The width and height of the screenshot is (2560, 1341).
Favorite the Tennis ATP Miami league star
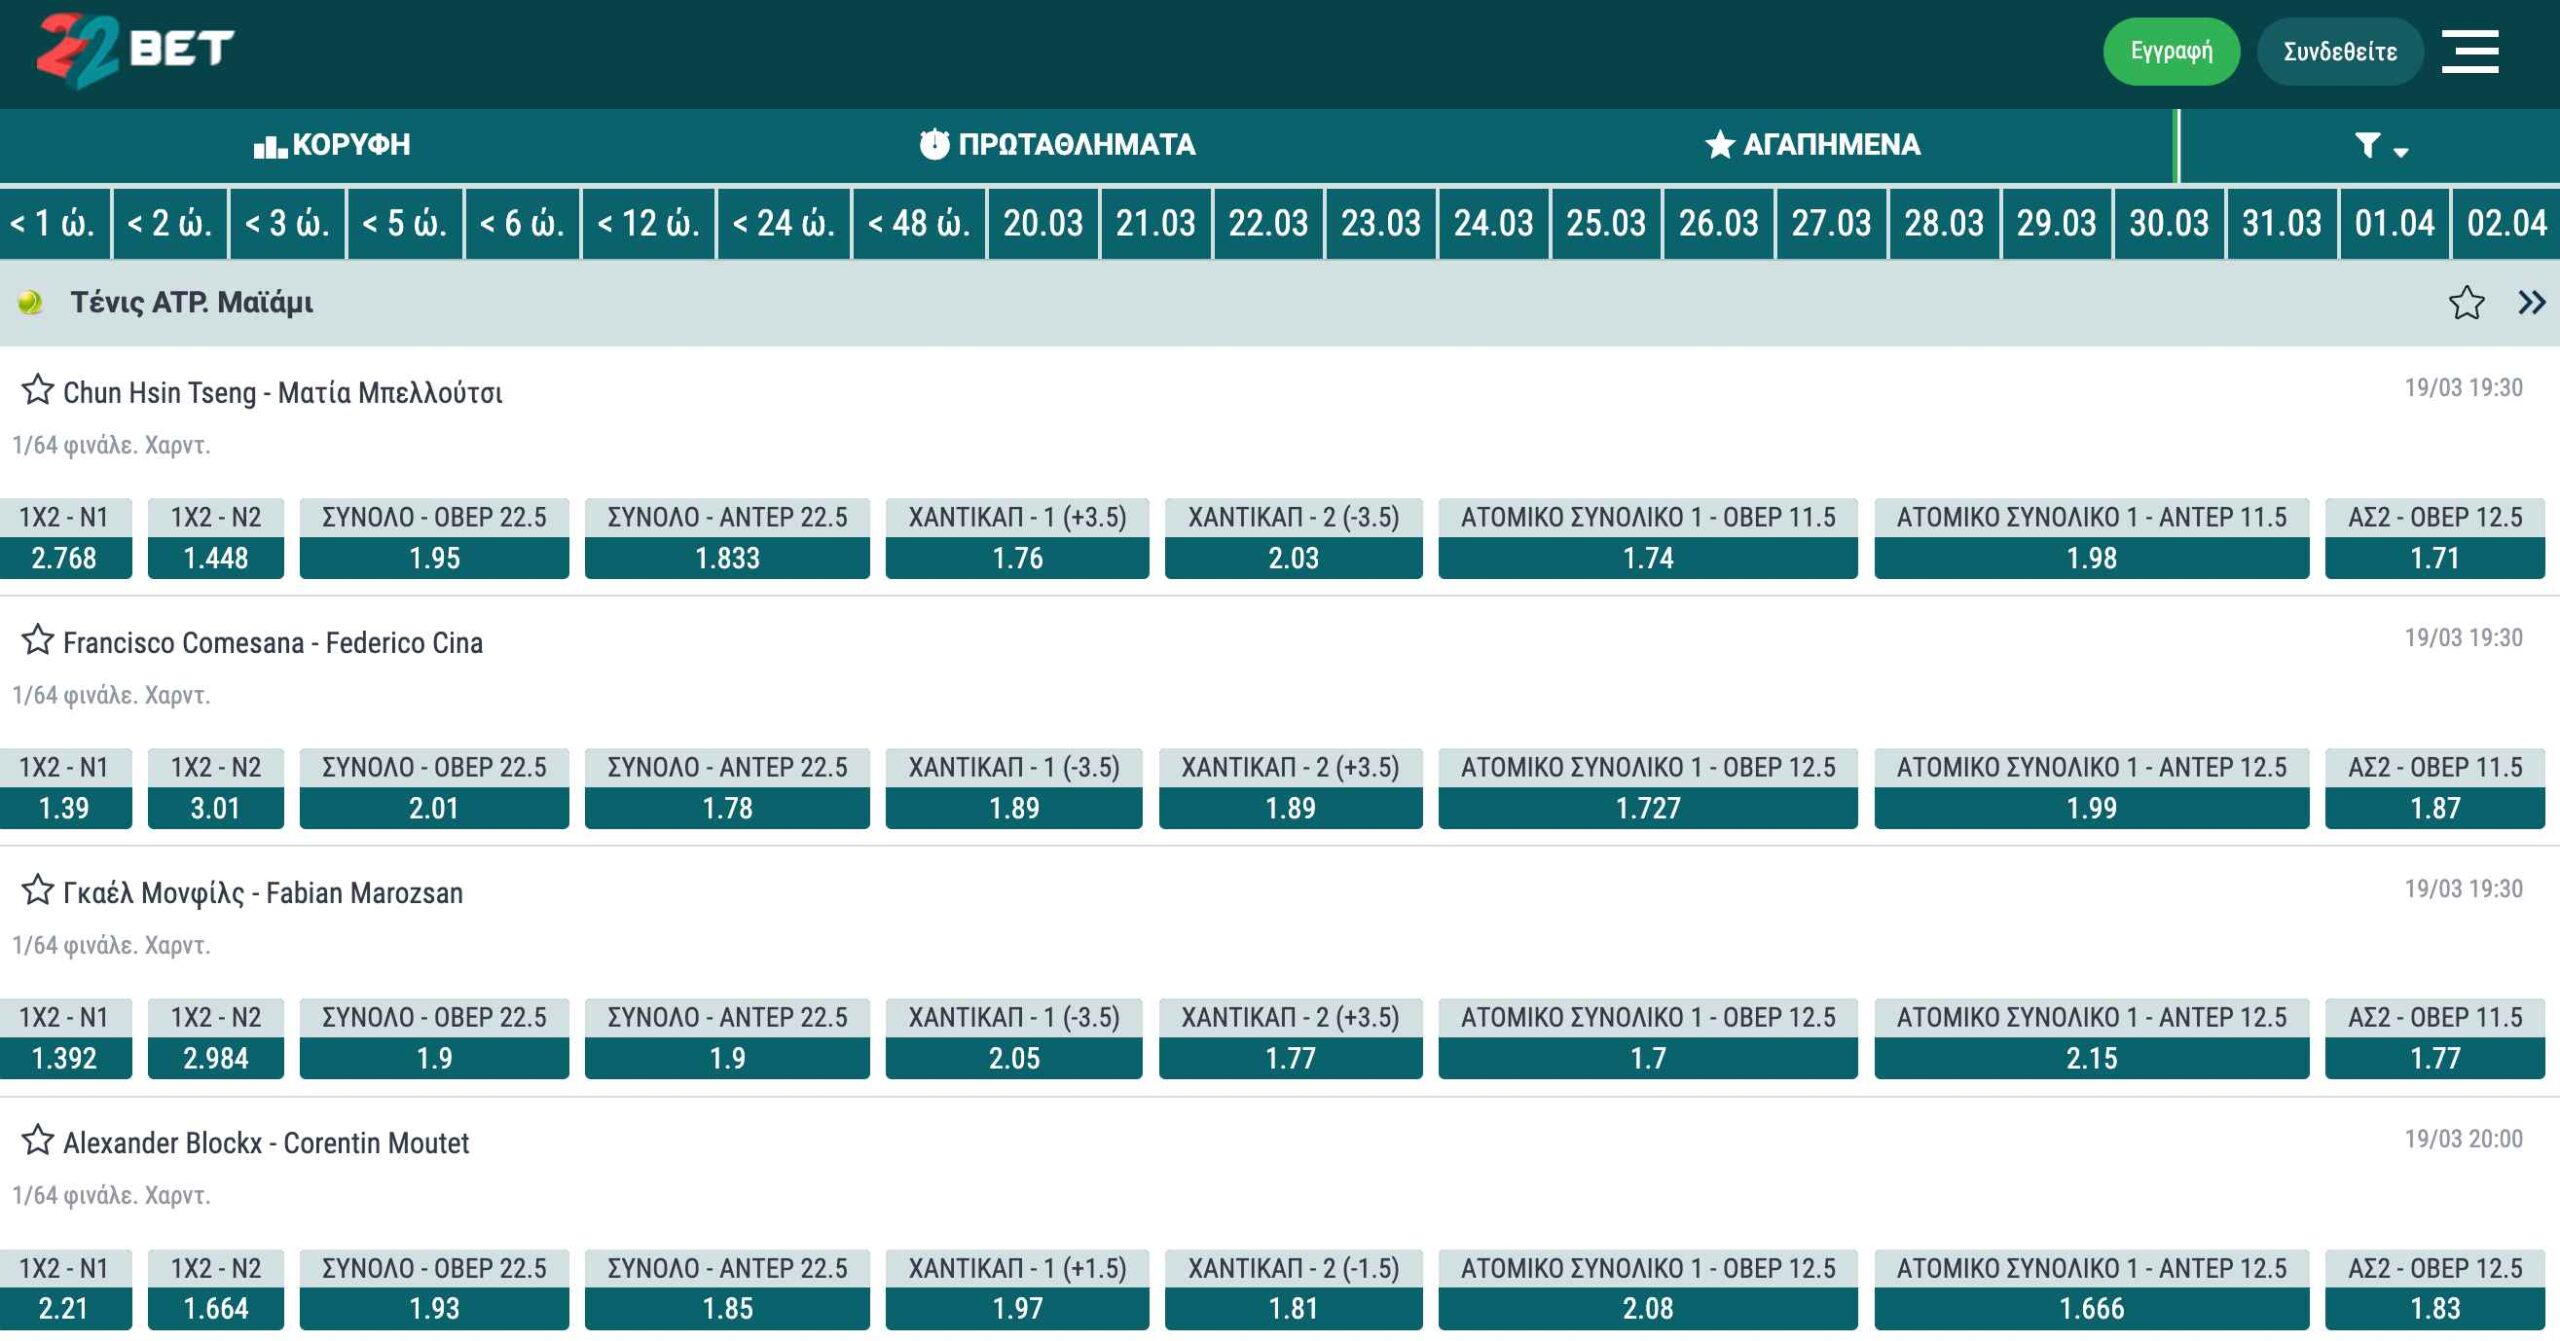2466,302
